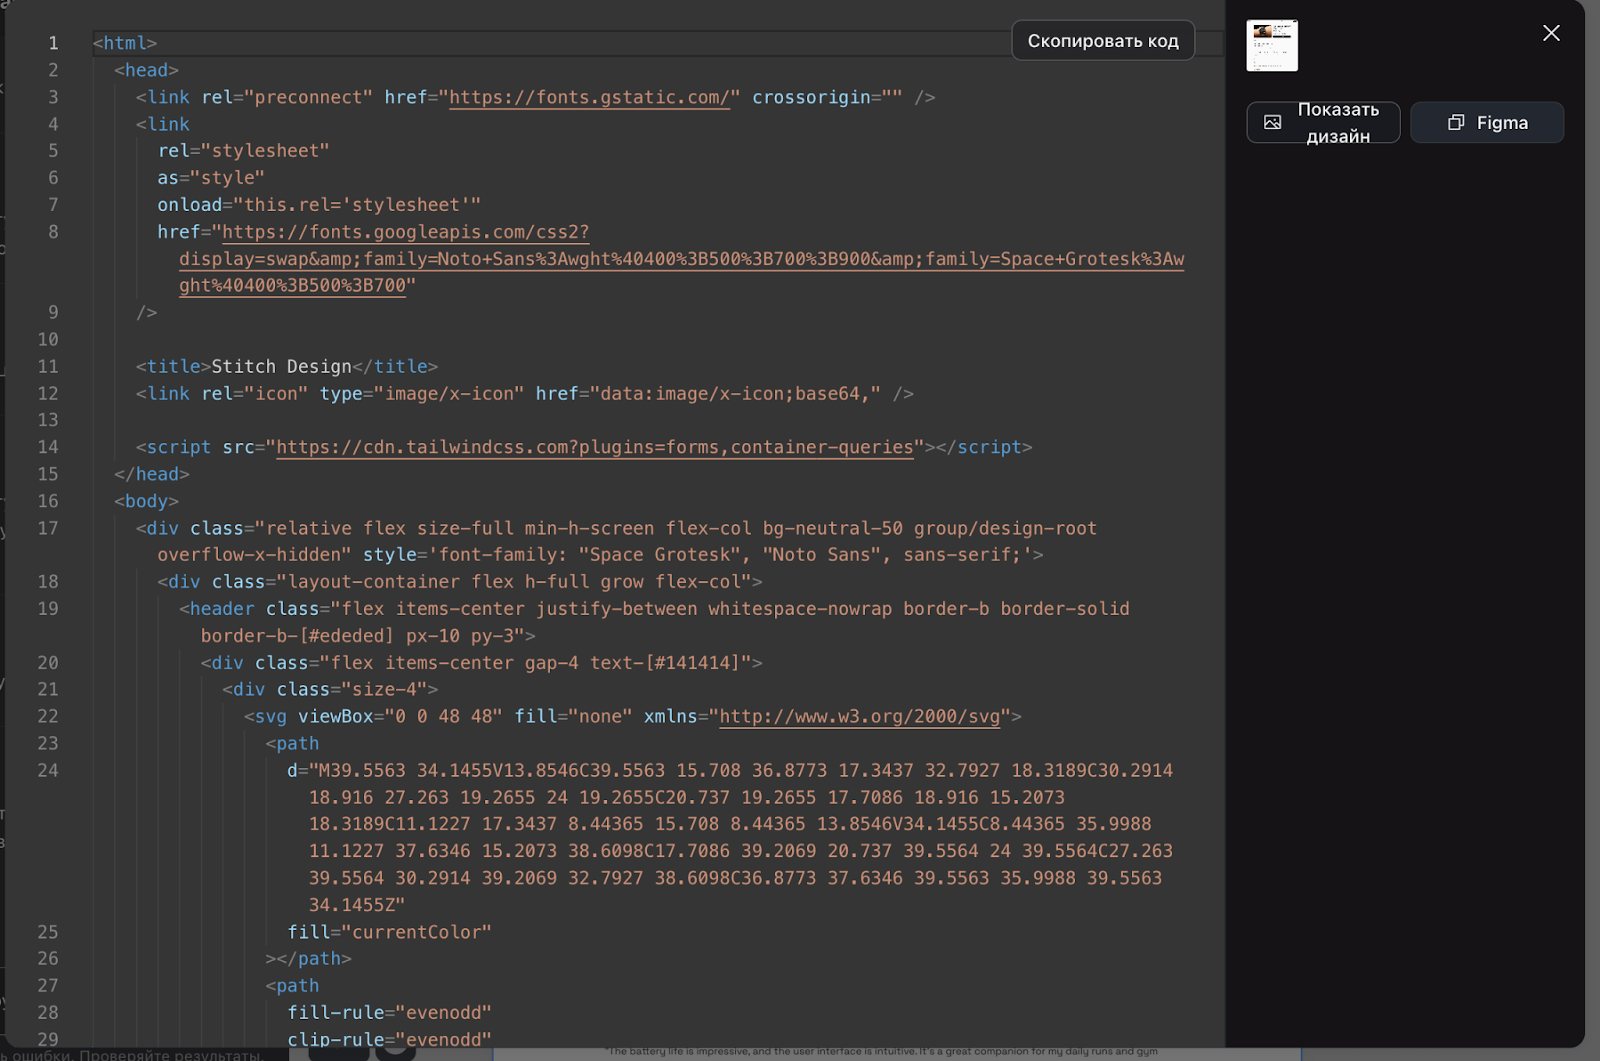The image size is (1600, 1061).
Task: Click line number 11 in the gutter
Action: (x=48, y=366)
